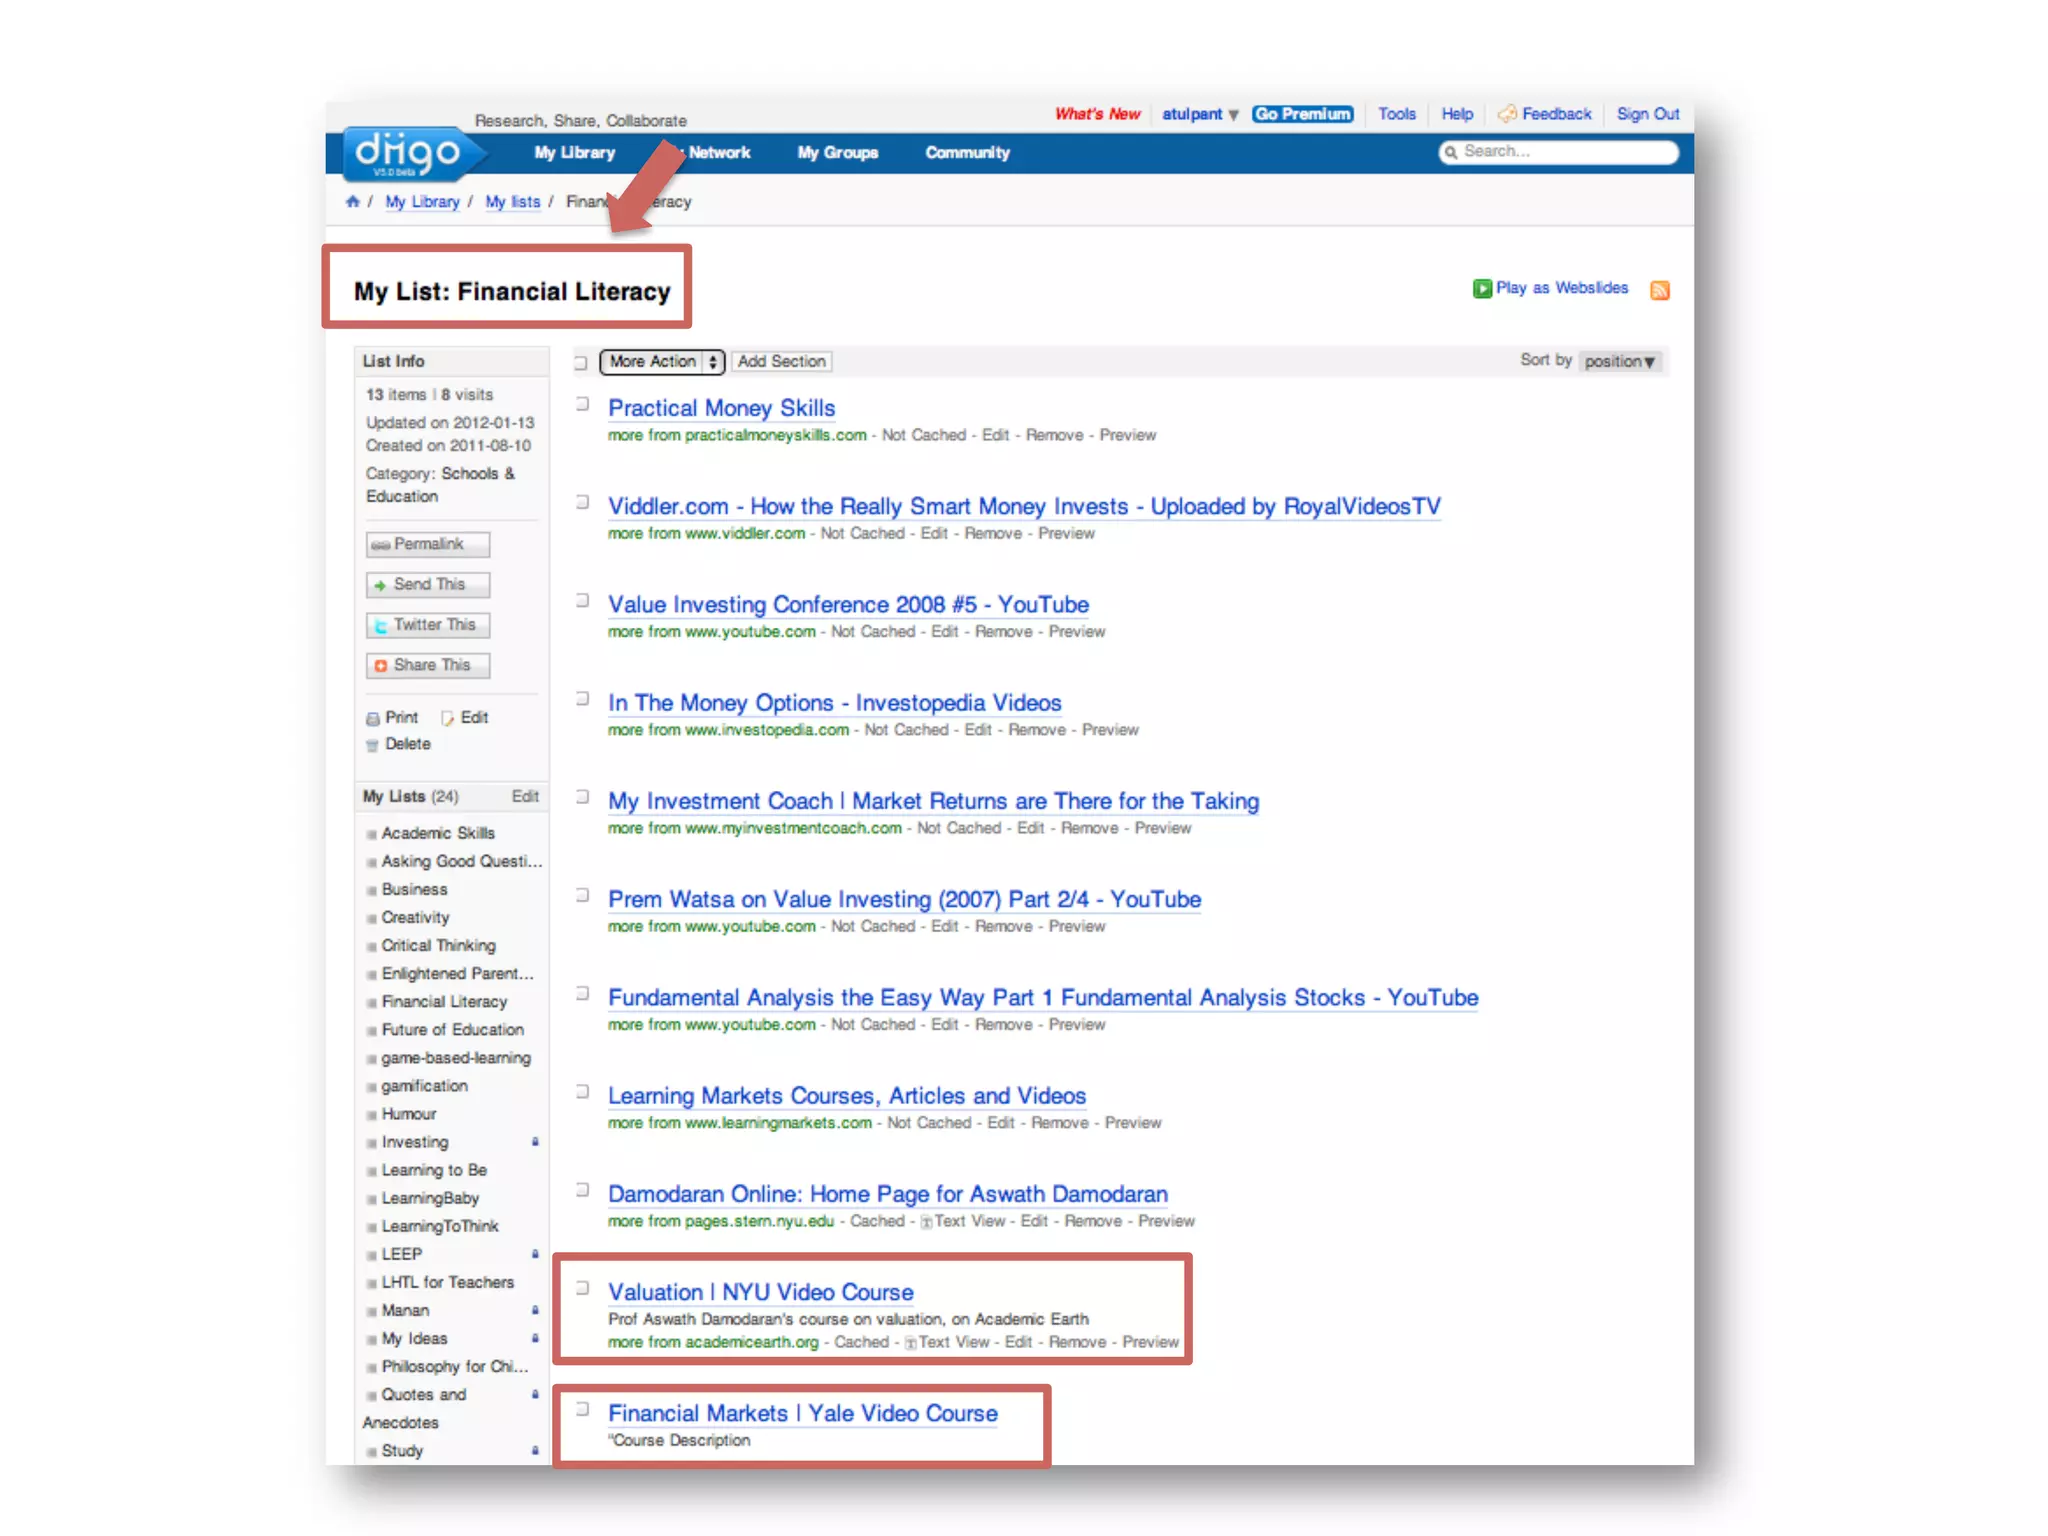Check the Practical Money Skills checkbox
Viewport: 2048px width, 1536px height.
coord(582,404)
